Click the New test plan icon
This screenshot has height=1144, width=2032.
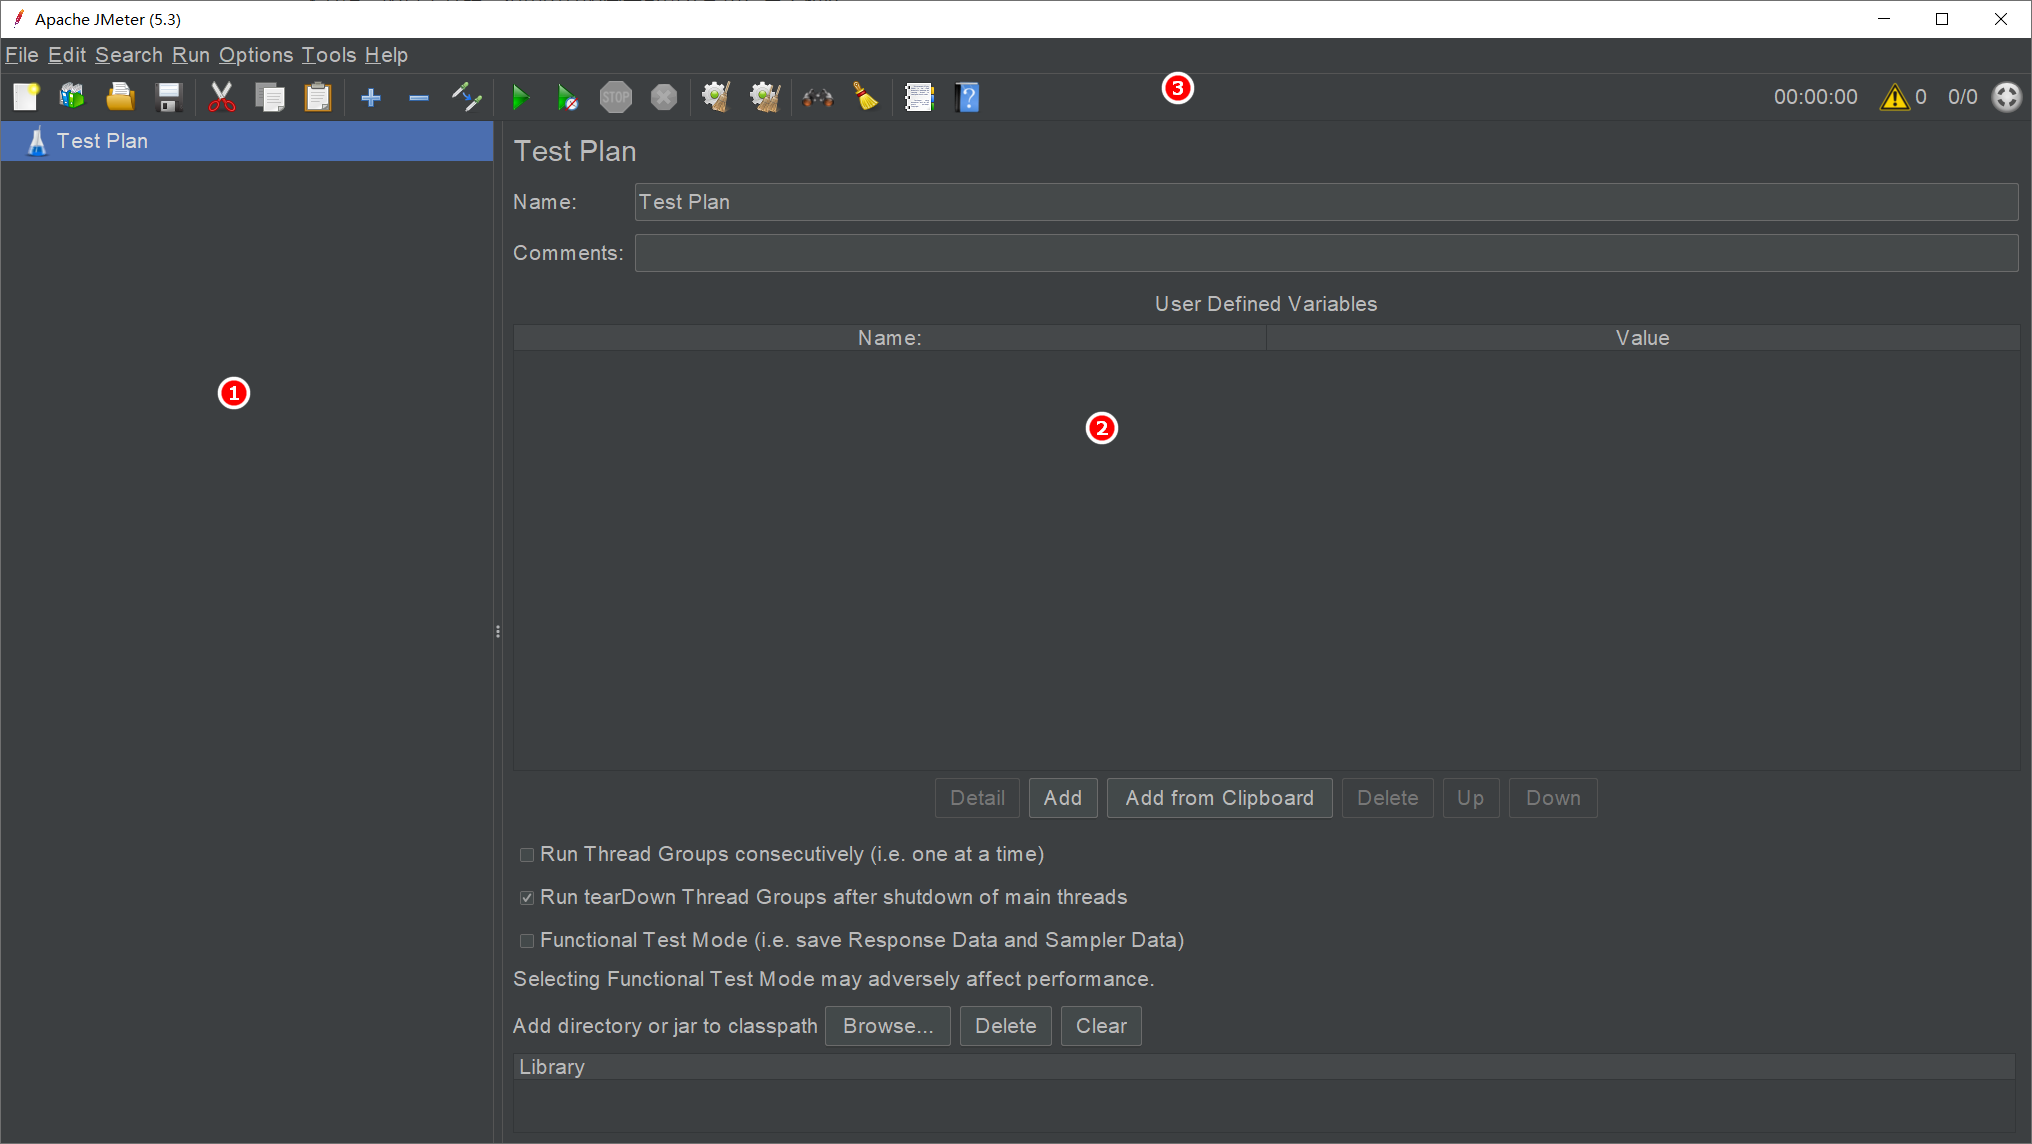[x=25, y=97]
